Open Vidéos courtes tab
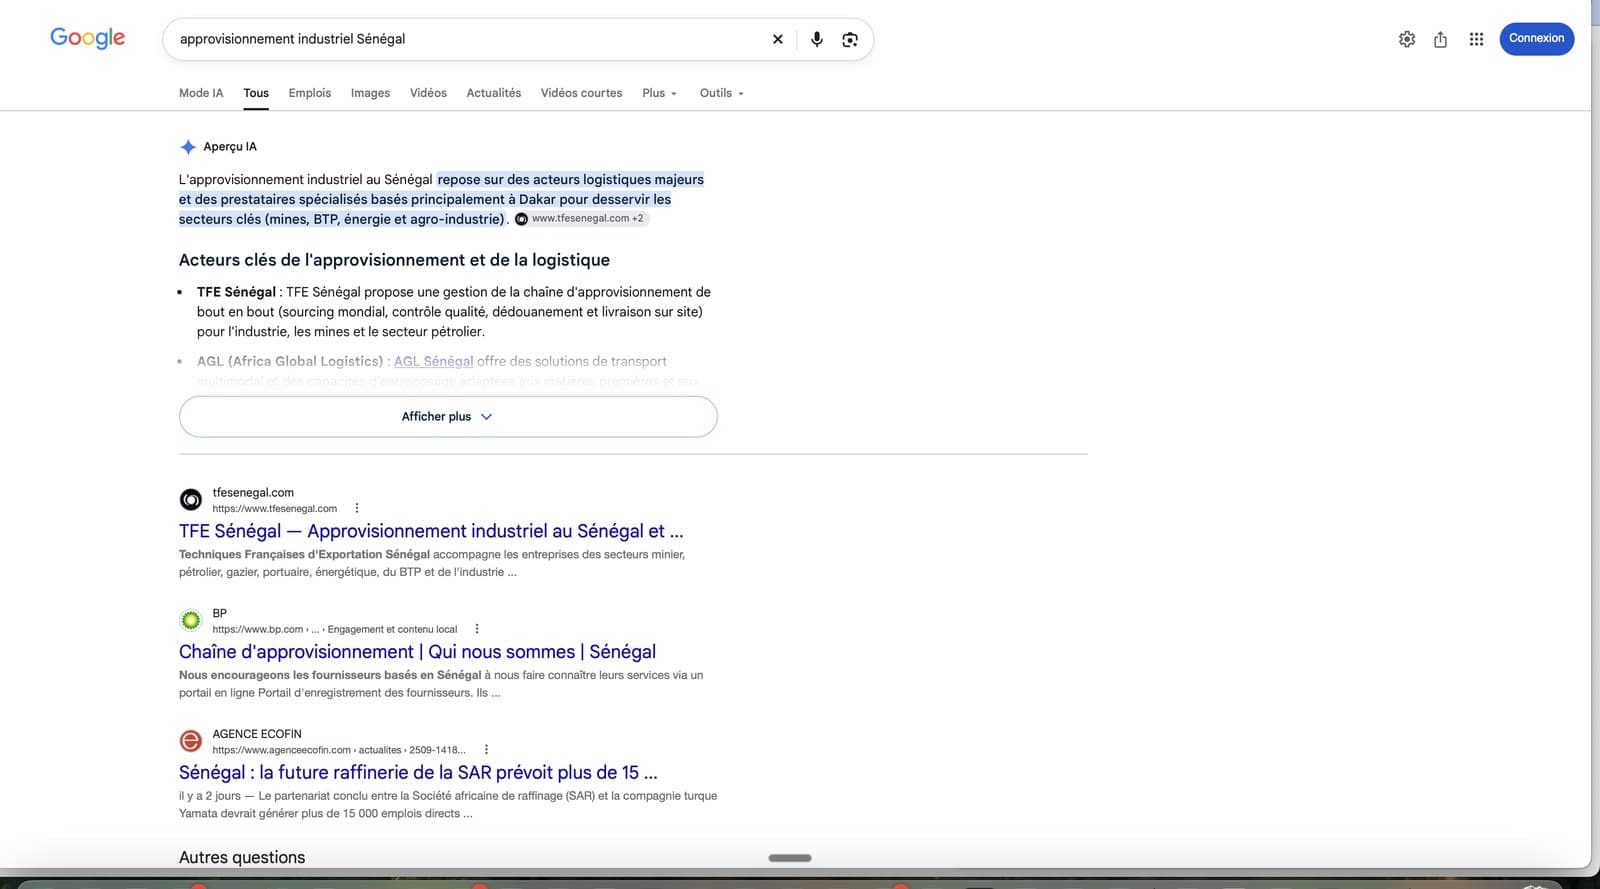This screenshot has width=1600, height=889. click(581, 93)
